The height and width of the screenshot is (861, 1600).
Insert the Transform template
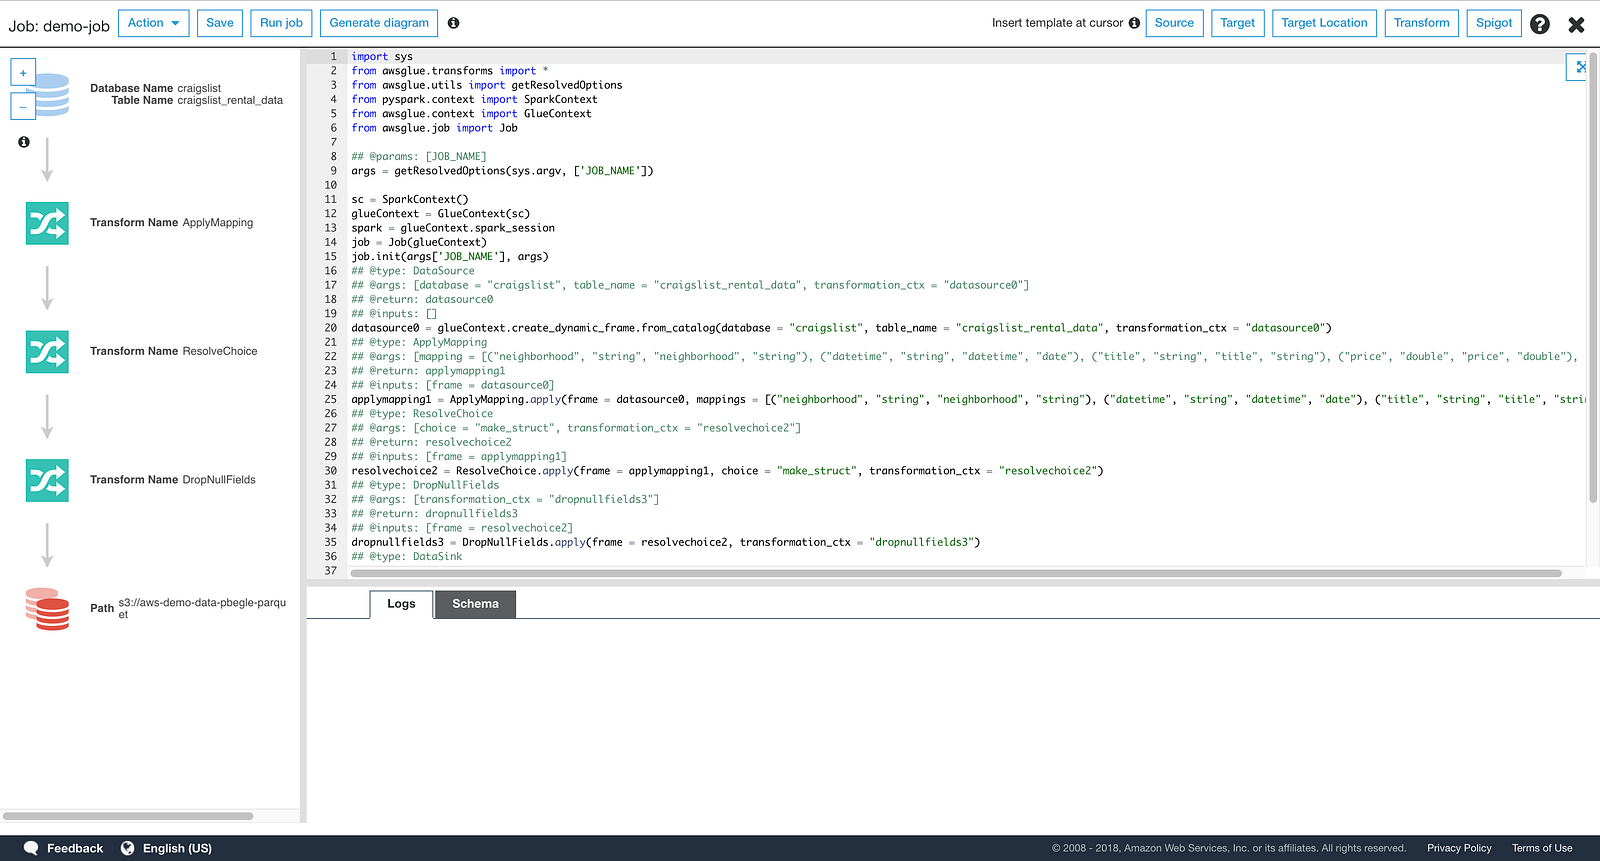coord(1421,23)
